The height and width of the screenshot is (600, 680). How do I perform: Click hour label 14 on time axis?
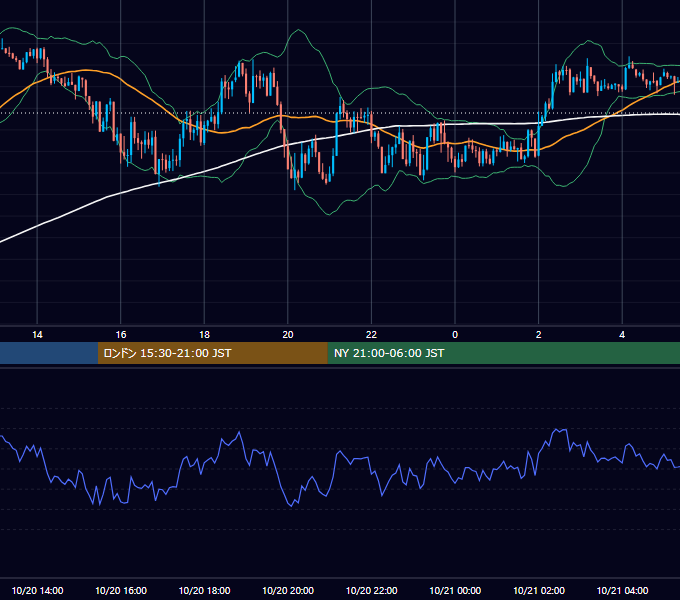[x=37, y=335]
